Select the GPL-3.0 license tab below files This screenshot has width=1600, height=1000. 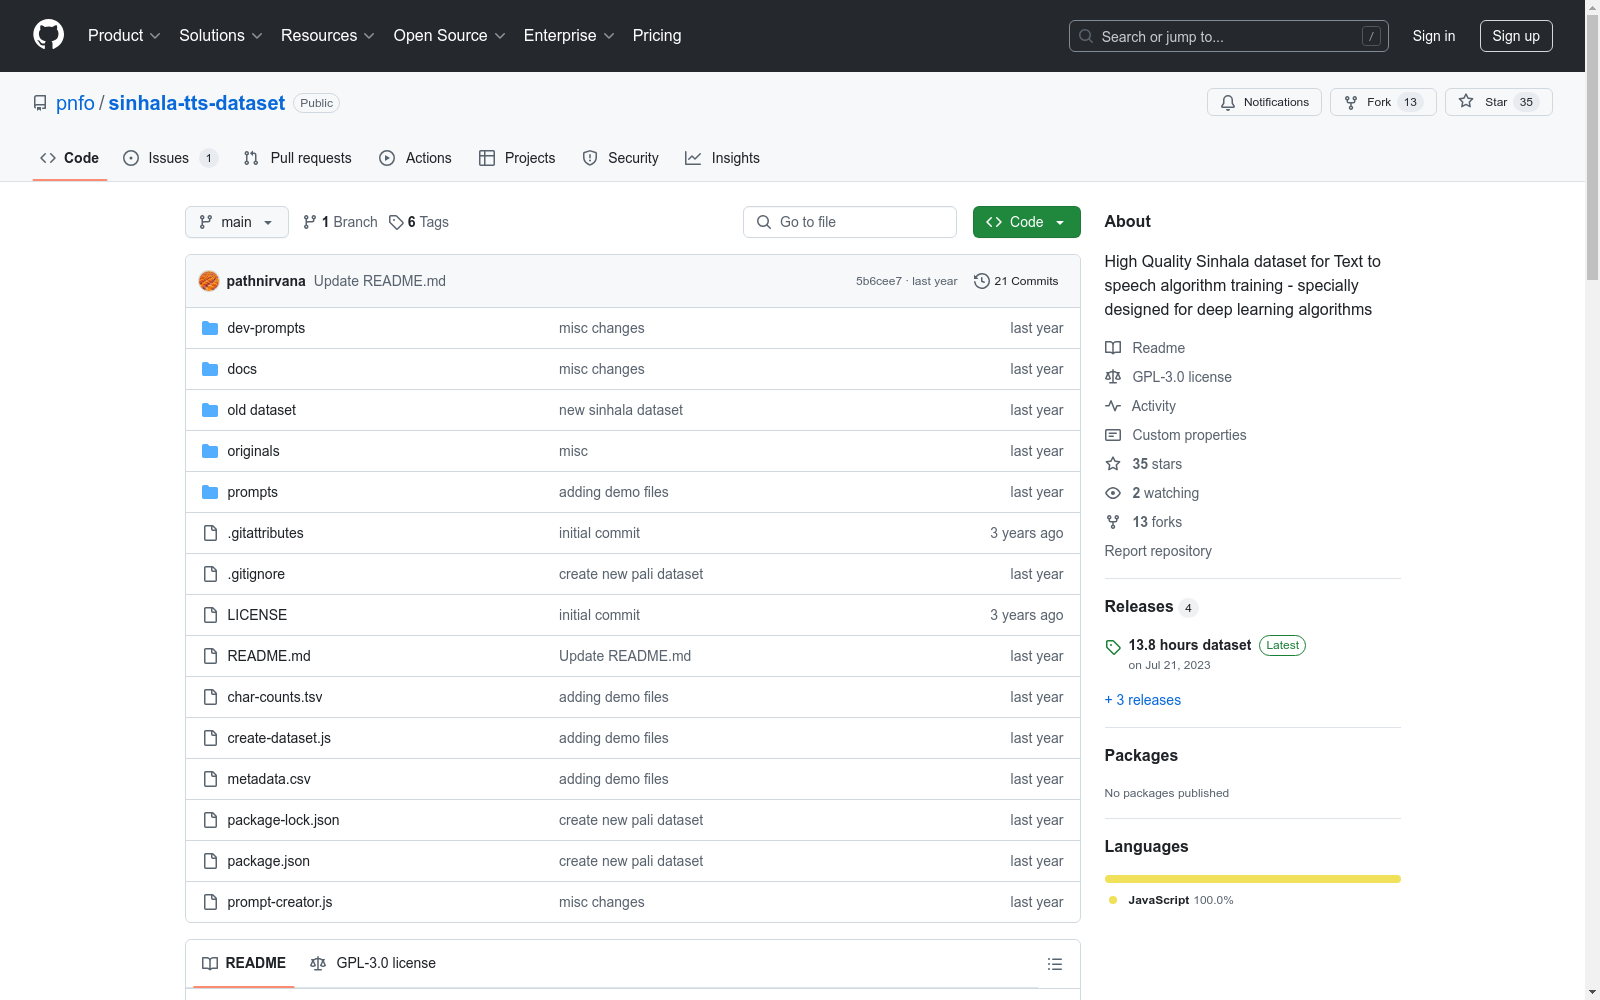[373, 963]
